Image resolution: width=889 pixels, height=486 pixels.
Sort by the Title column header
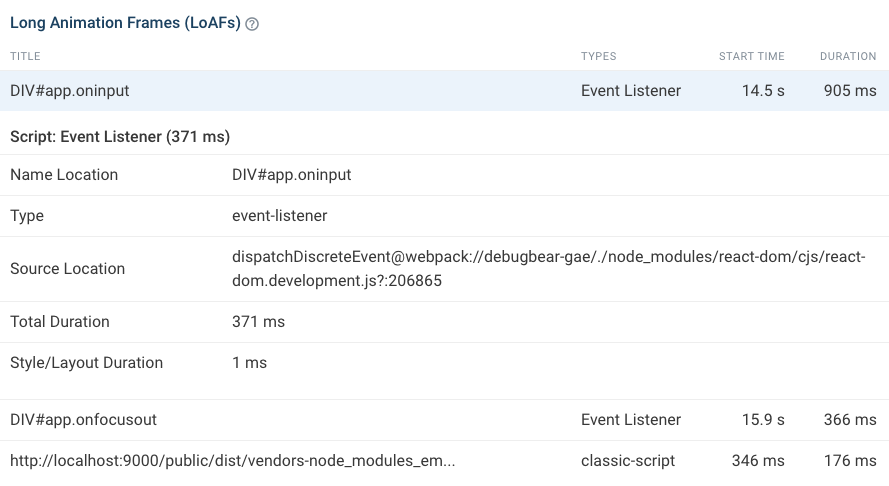25,57
